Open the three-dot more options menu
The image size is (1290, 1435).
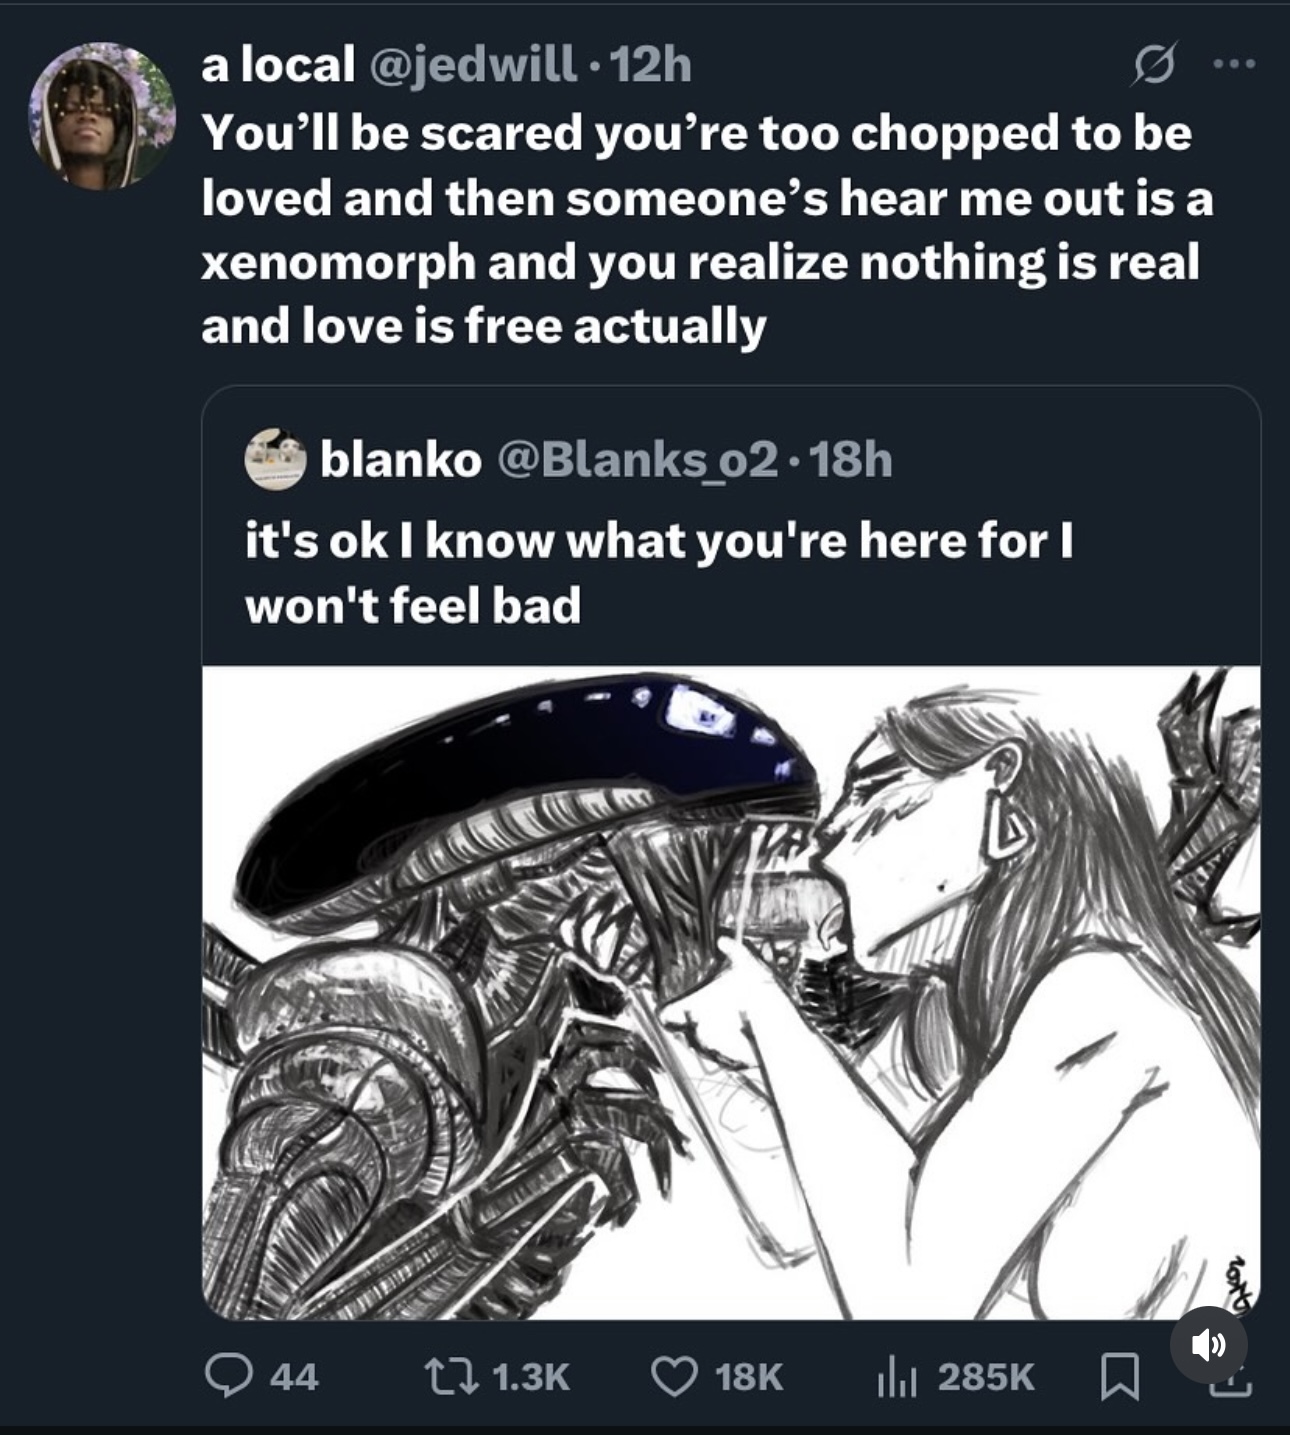[1234, 64]
